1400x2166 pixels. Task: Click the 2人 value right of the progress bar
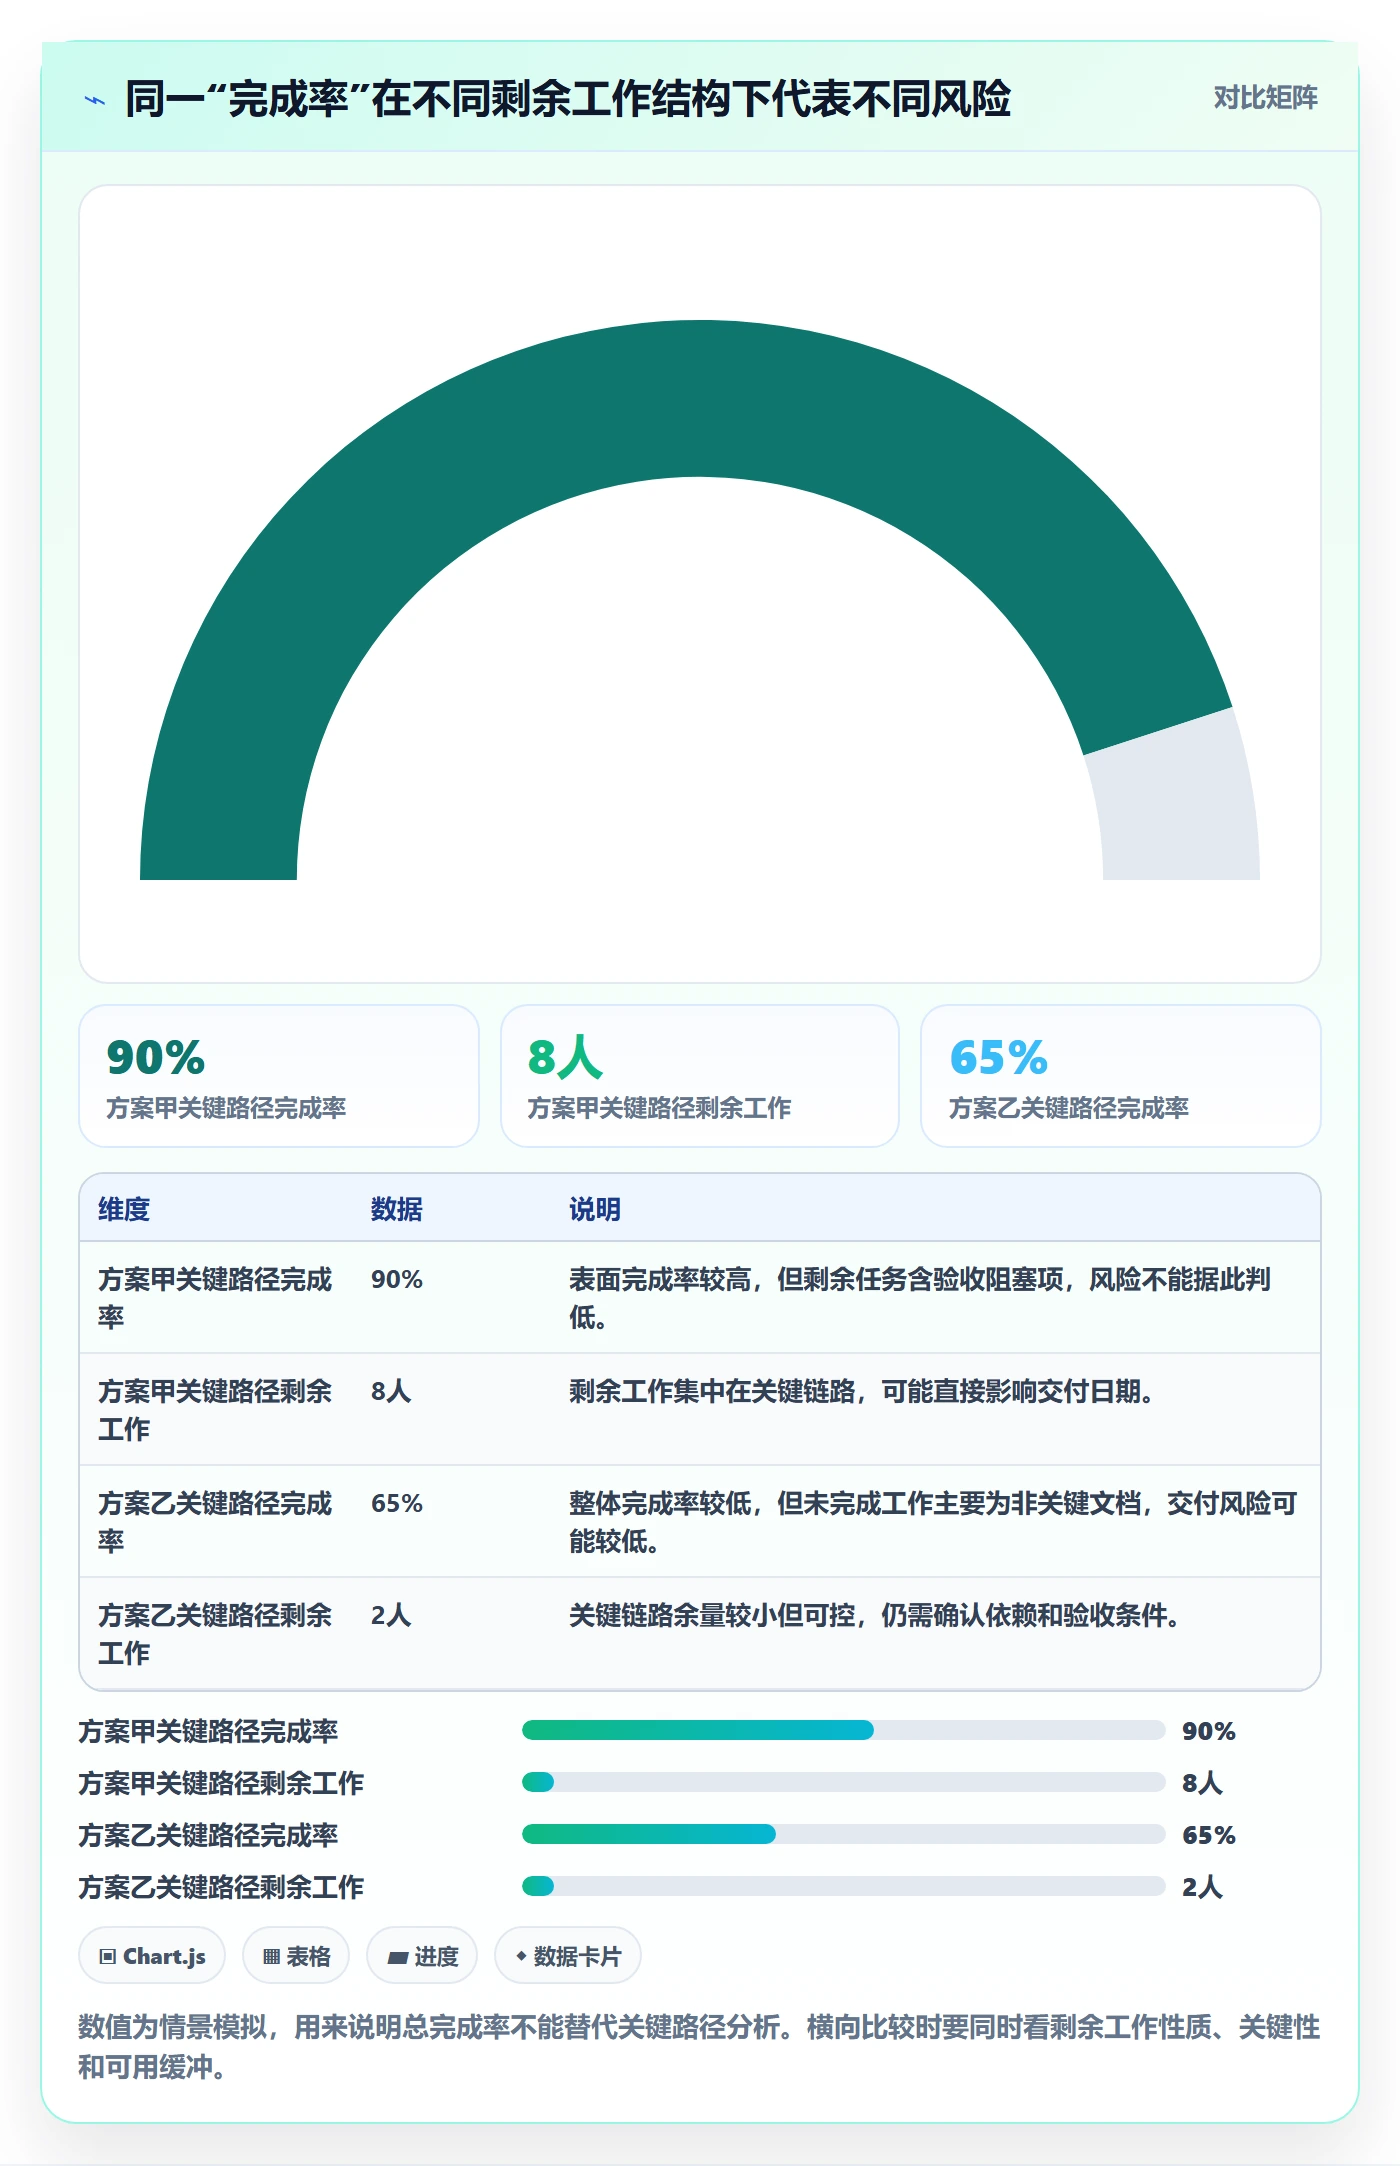click(x=1202, y=1887)
